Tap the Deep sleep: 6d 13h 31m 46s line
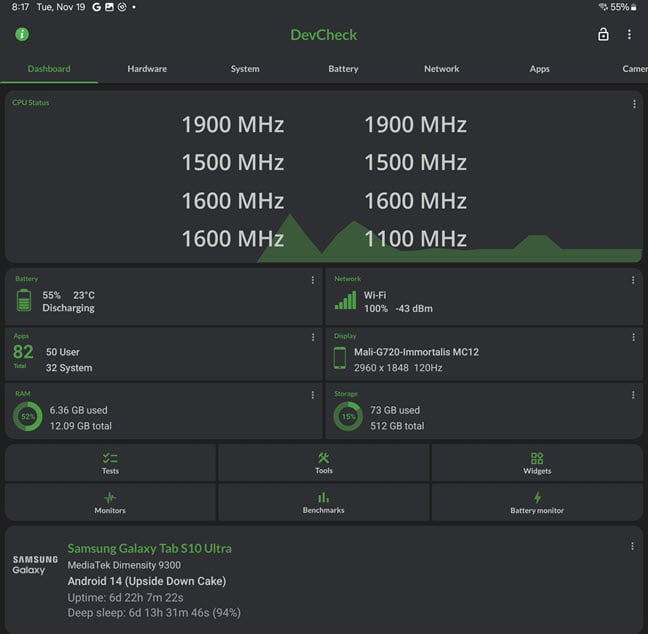Screen dimensions: 648x634 pos(154,613)
